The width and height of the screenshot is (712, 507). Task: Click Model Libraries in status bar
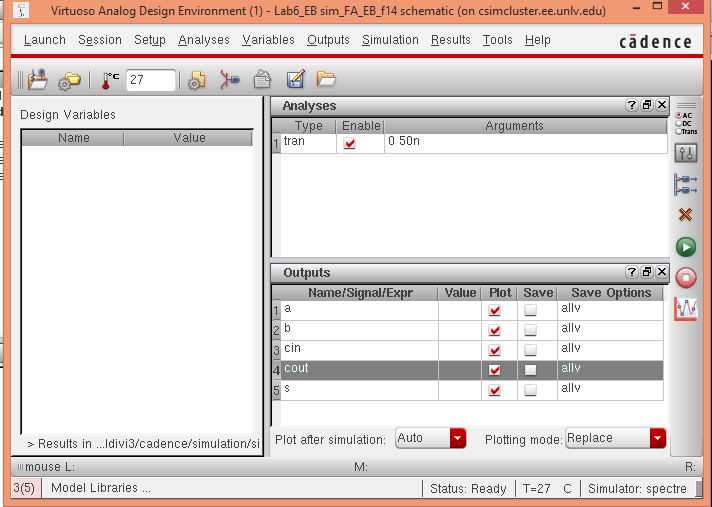click(100, 488)
